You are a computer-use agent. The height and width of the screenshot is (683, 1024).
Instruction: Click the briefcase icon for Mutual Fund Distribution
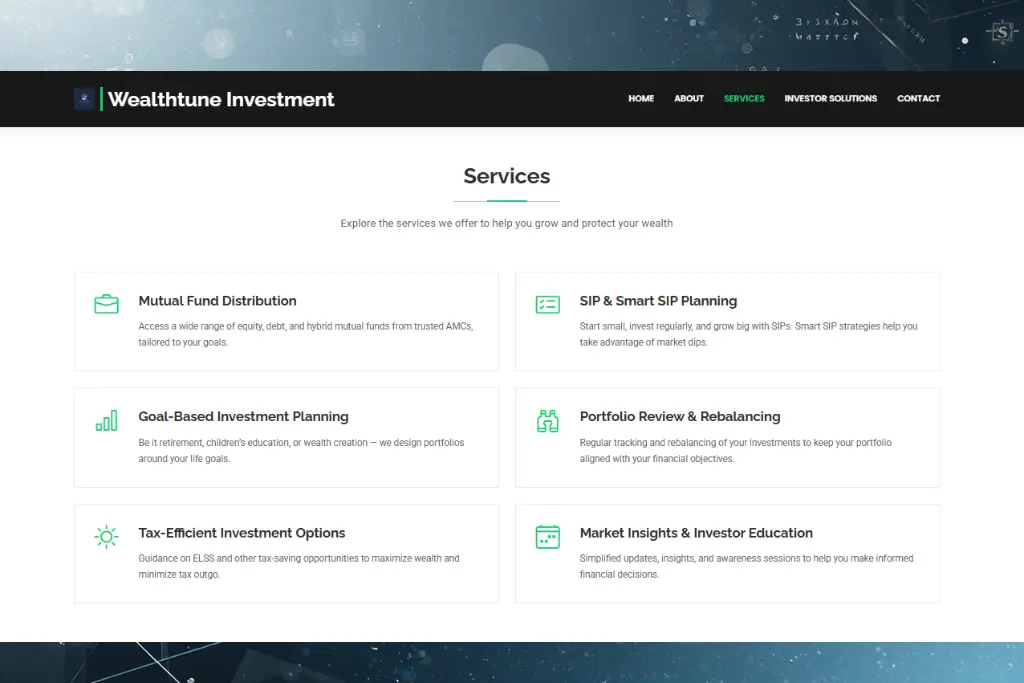(x=106, y=304)
